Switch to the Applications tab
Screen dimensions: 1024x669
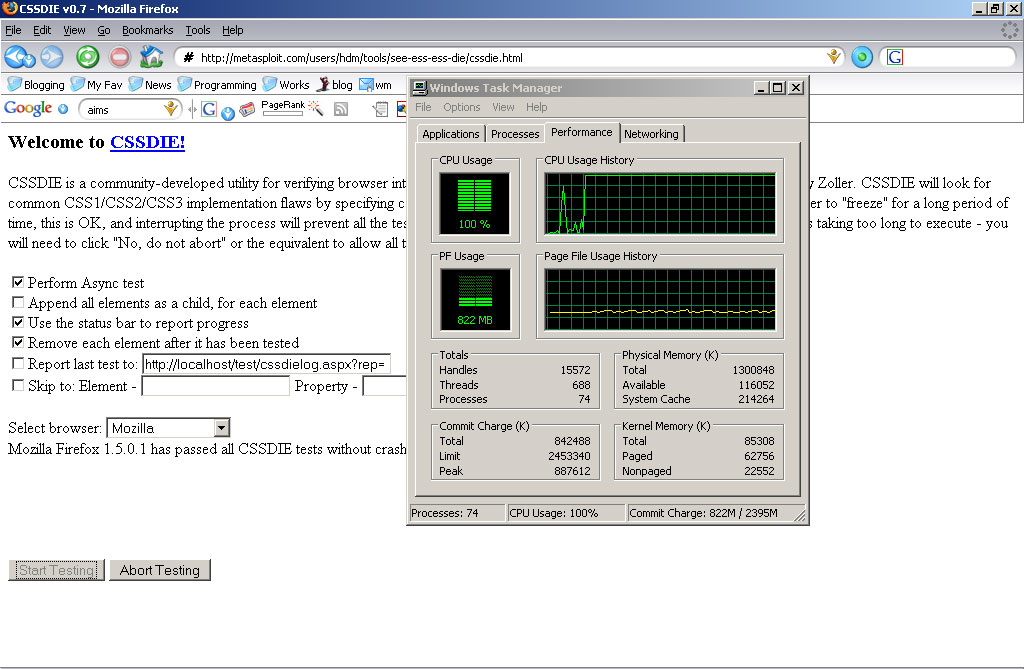(x=451, y=134)
